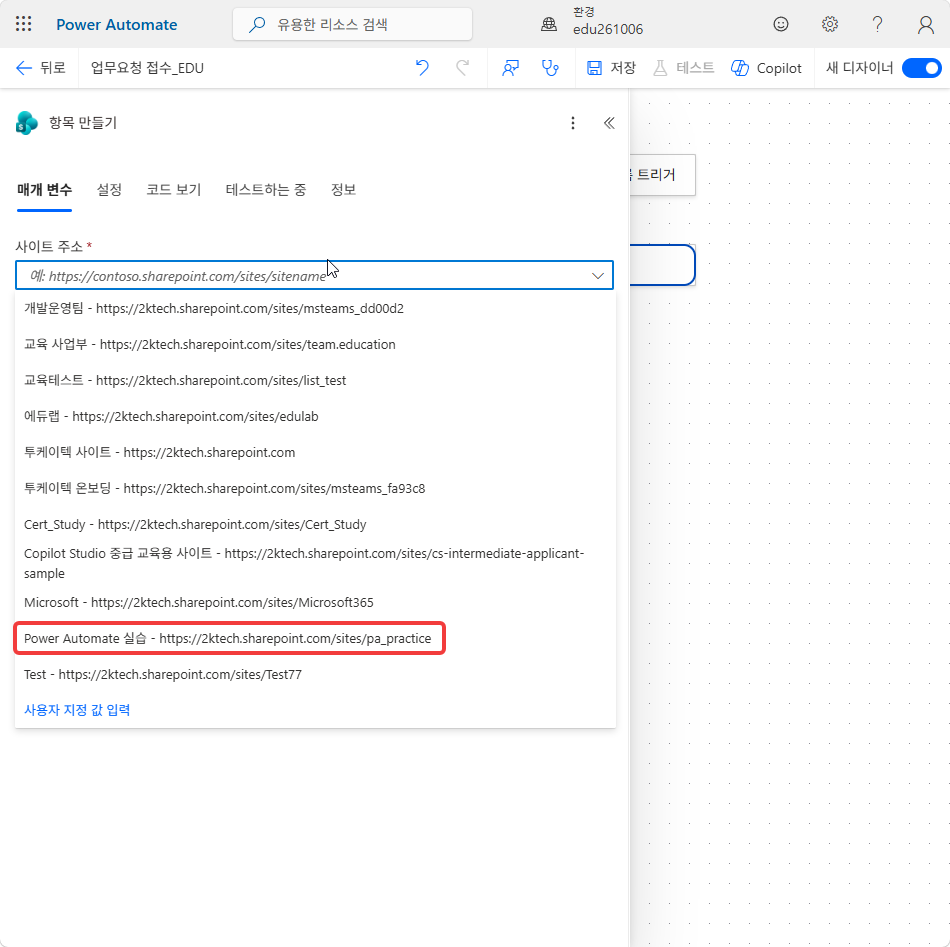Collapse the action panel with double chevron
This screenshot has height=947, width=950.
(x=609, y=123)
